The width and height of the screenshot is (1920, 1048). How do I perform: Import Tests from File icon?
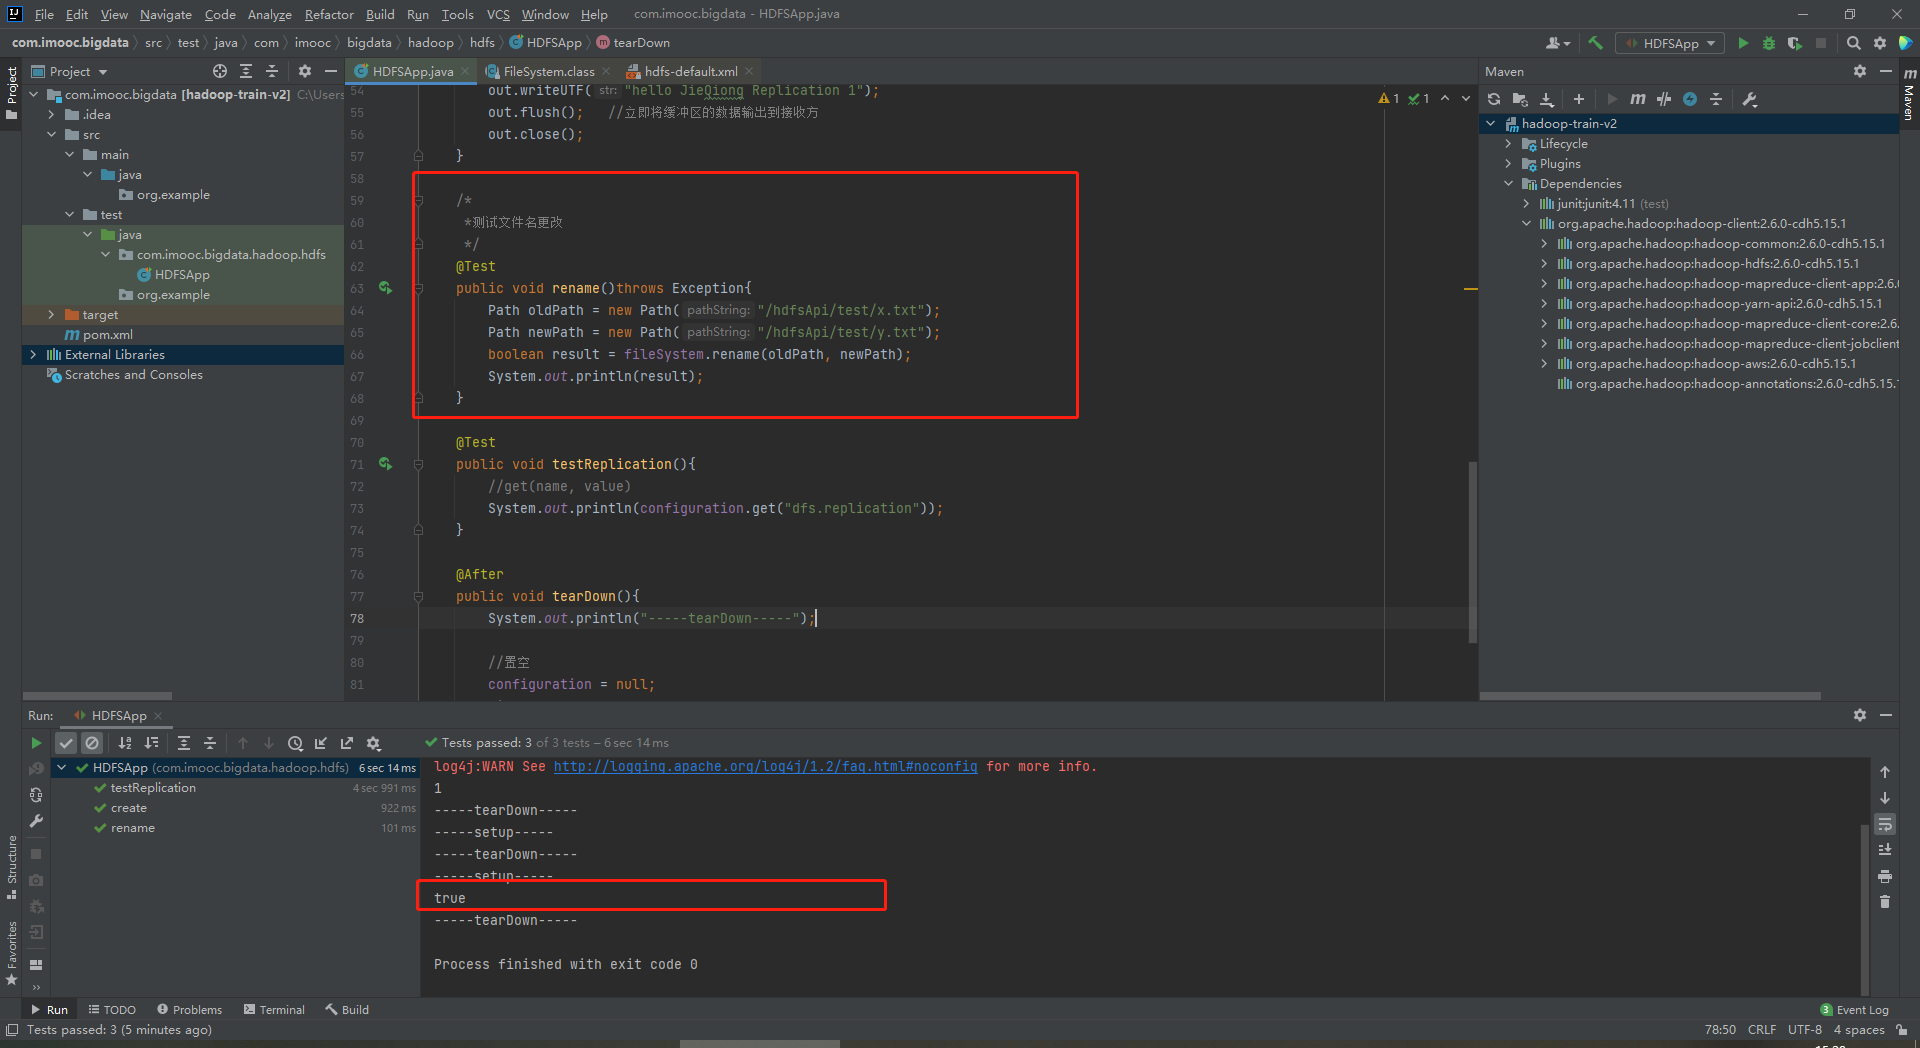click(x=321, y=743)
